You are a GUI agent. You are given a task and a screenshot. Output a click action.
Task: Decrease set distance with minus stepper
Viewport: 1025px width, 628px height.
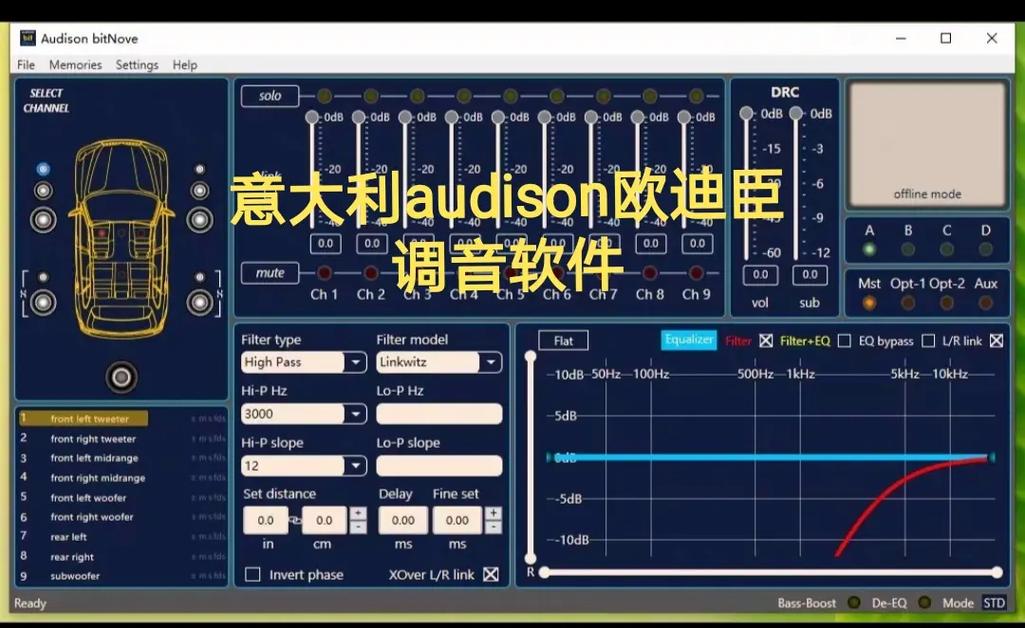click(358, 527)
